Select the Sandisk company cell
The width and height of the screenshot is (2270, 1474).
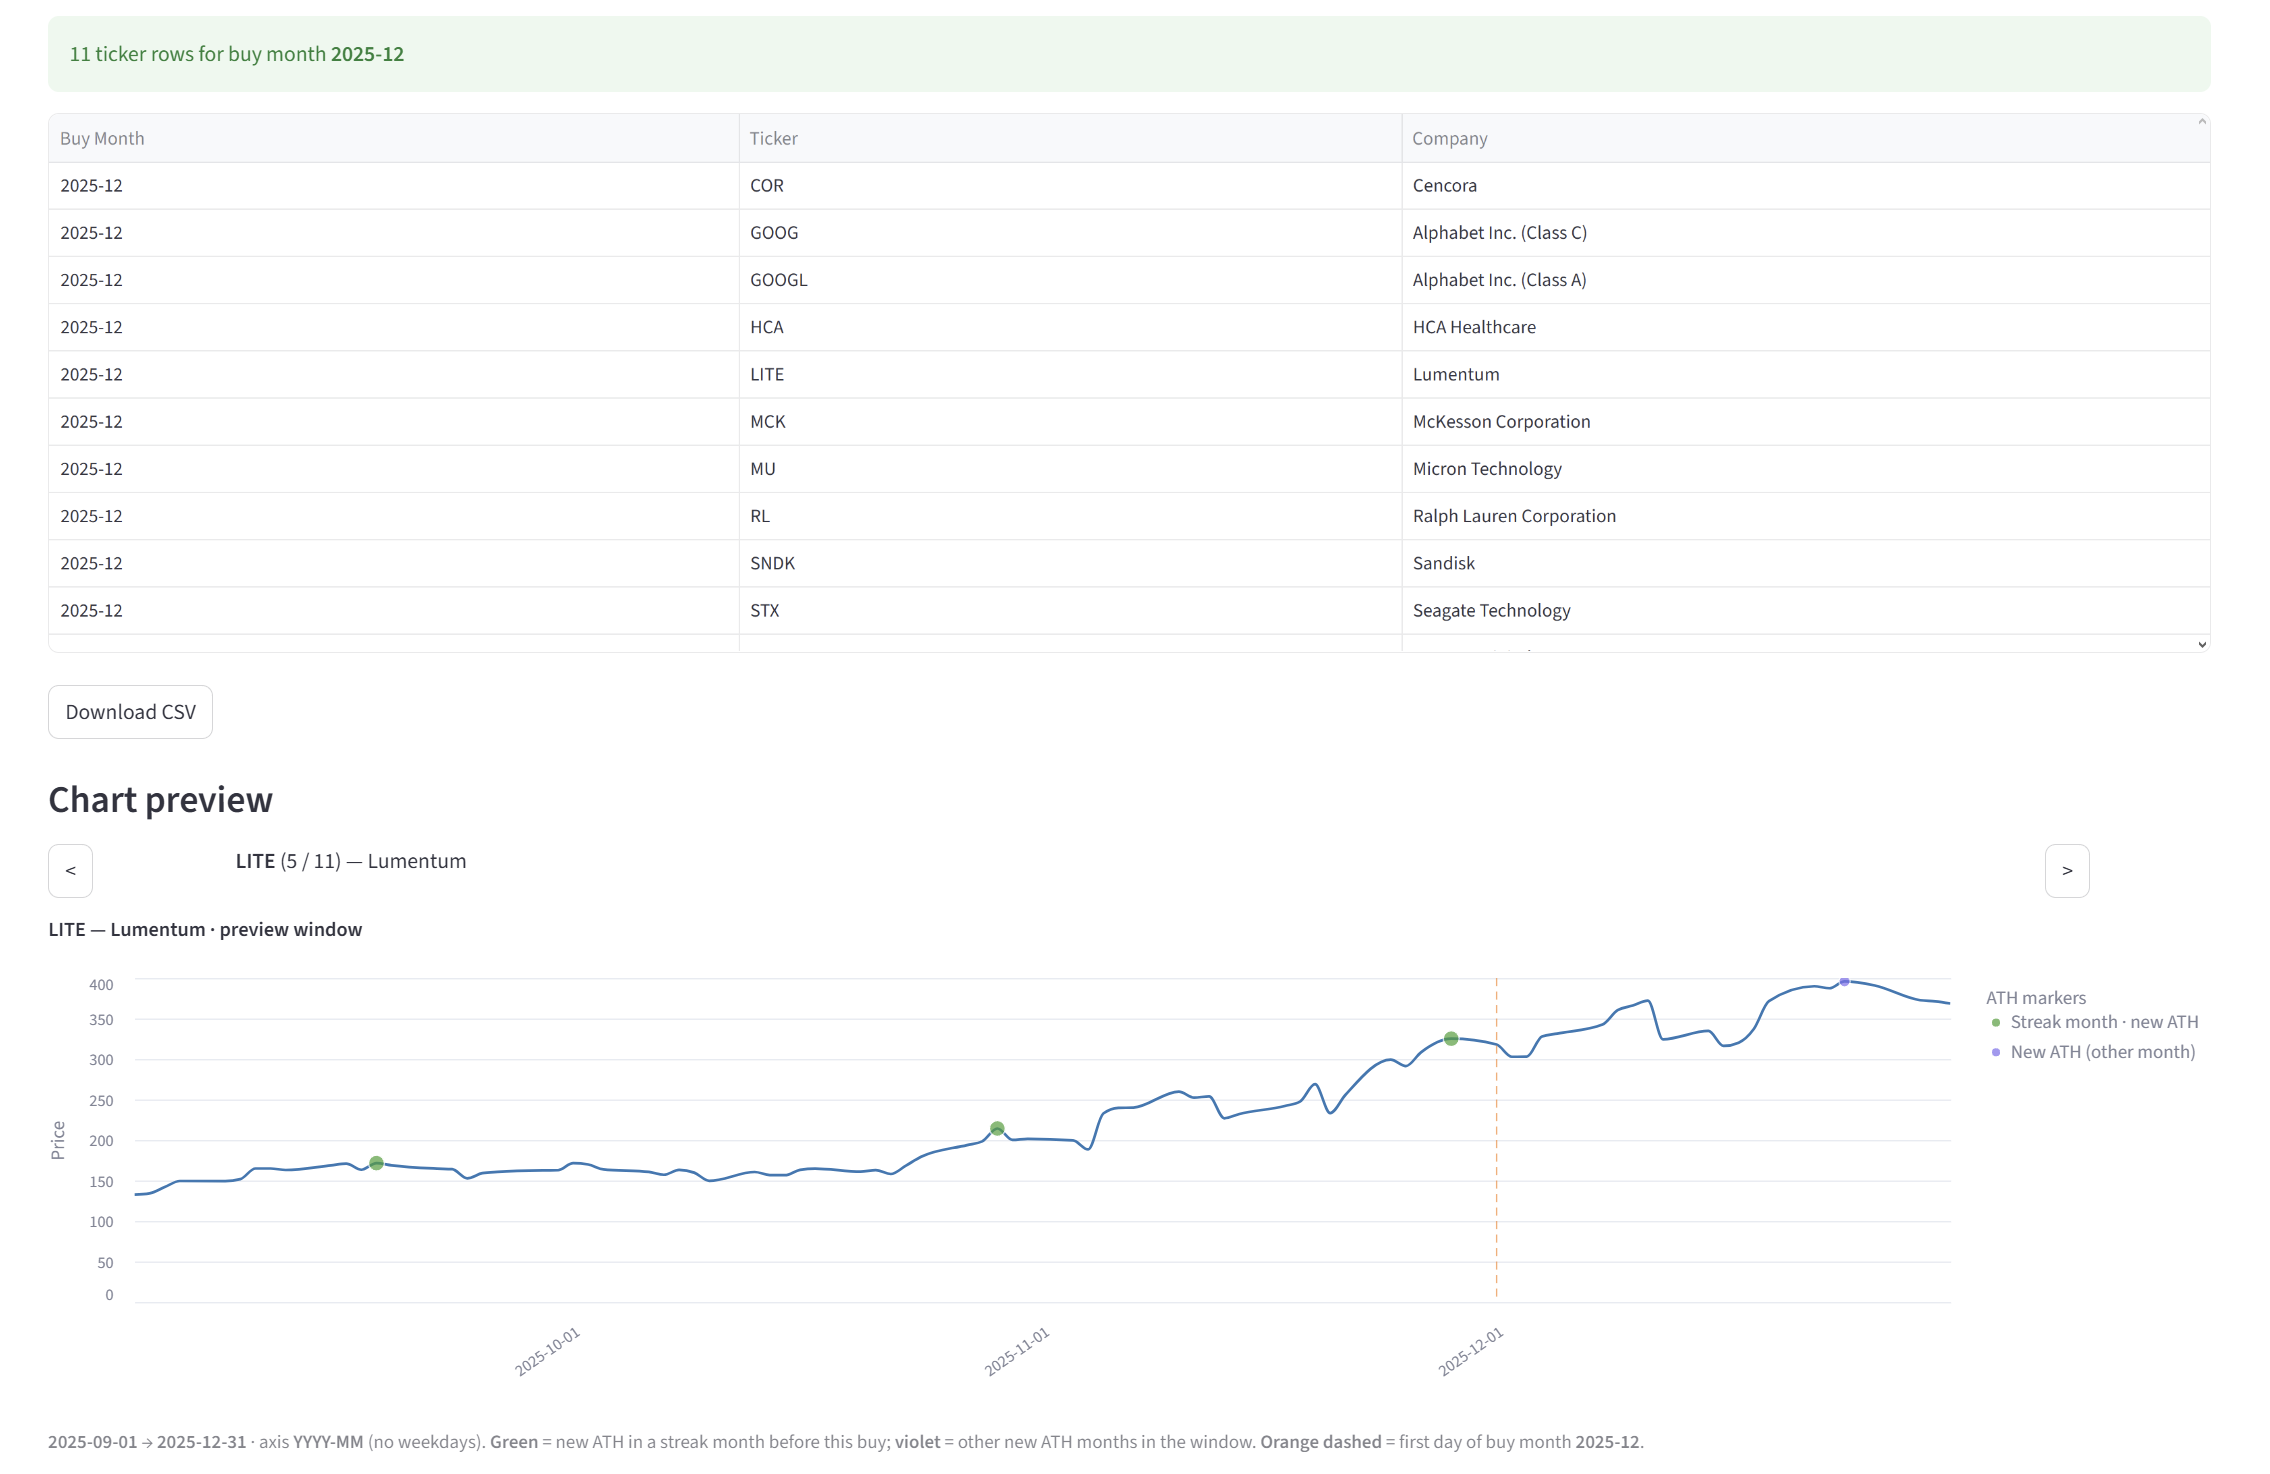point(1443,564)
